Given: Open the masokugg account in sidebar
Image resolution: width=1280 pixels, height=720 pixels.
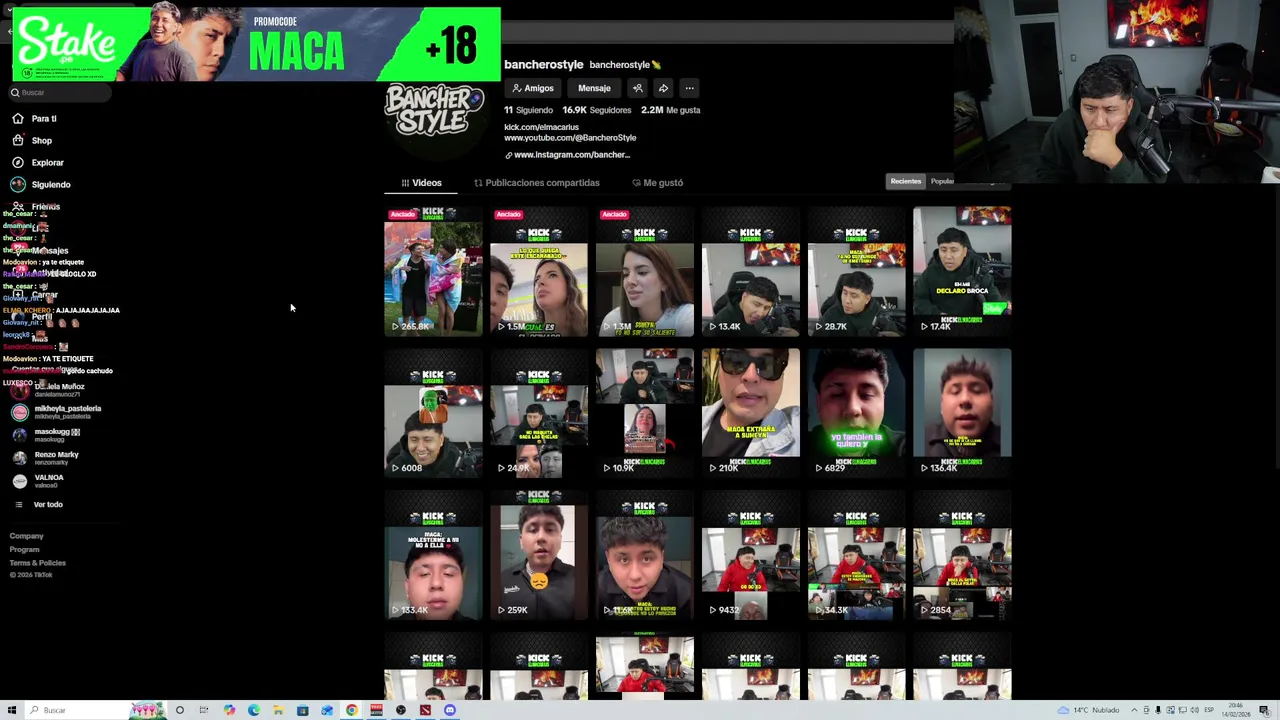Looking at the screenshot, I should coord(47,434).
